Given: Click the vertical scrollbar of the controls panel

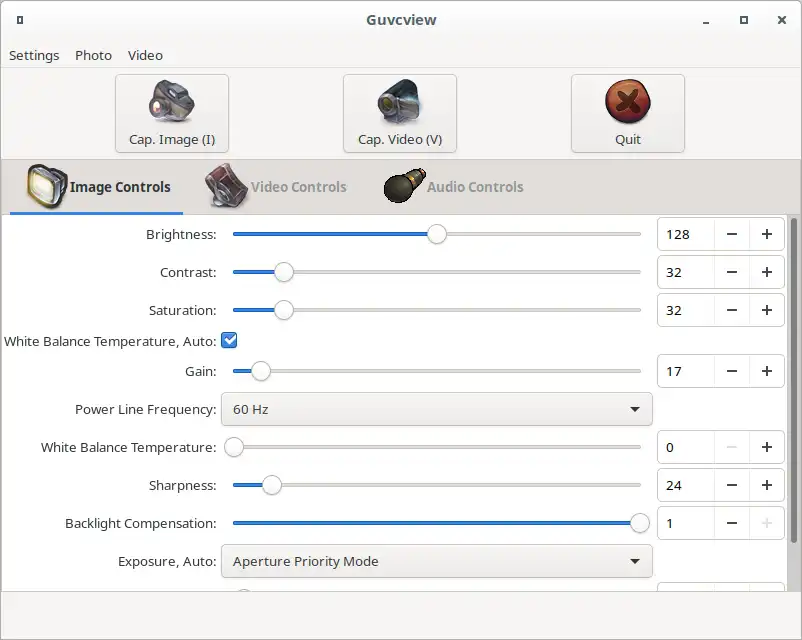Looking at the screenshot, I should click(x=793, y=380).
